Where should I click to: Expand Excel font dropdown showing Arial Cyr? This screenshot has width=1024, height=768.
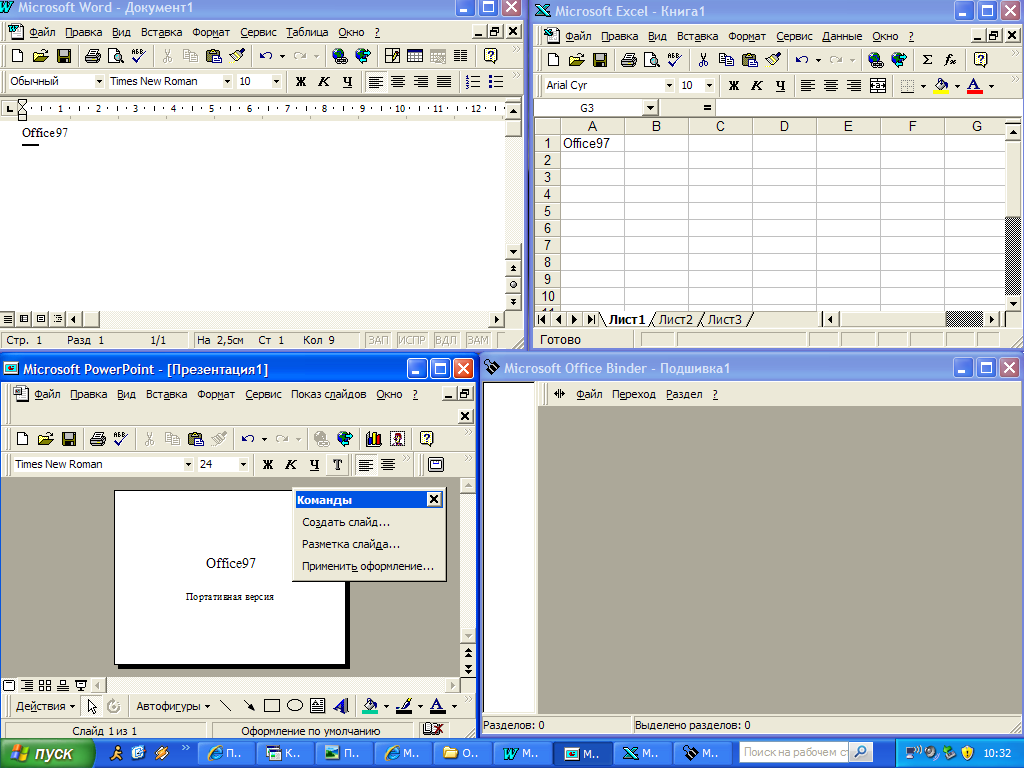(x=669, y=86)
